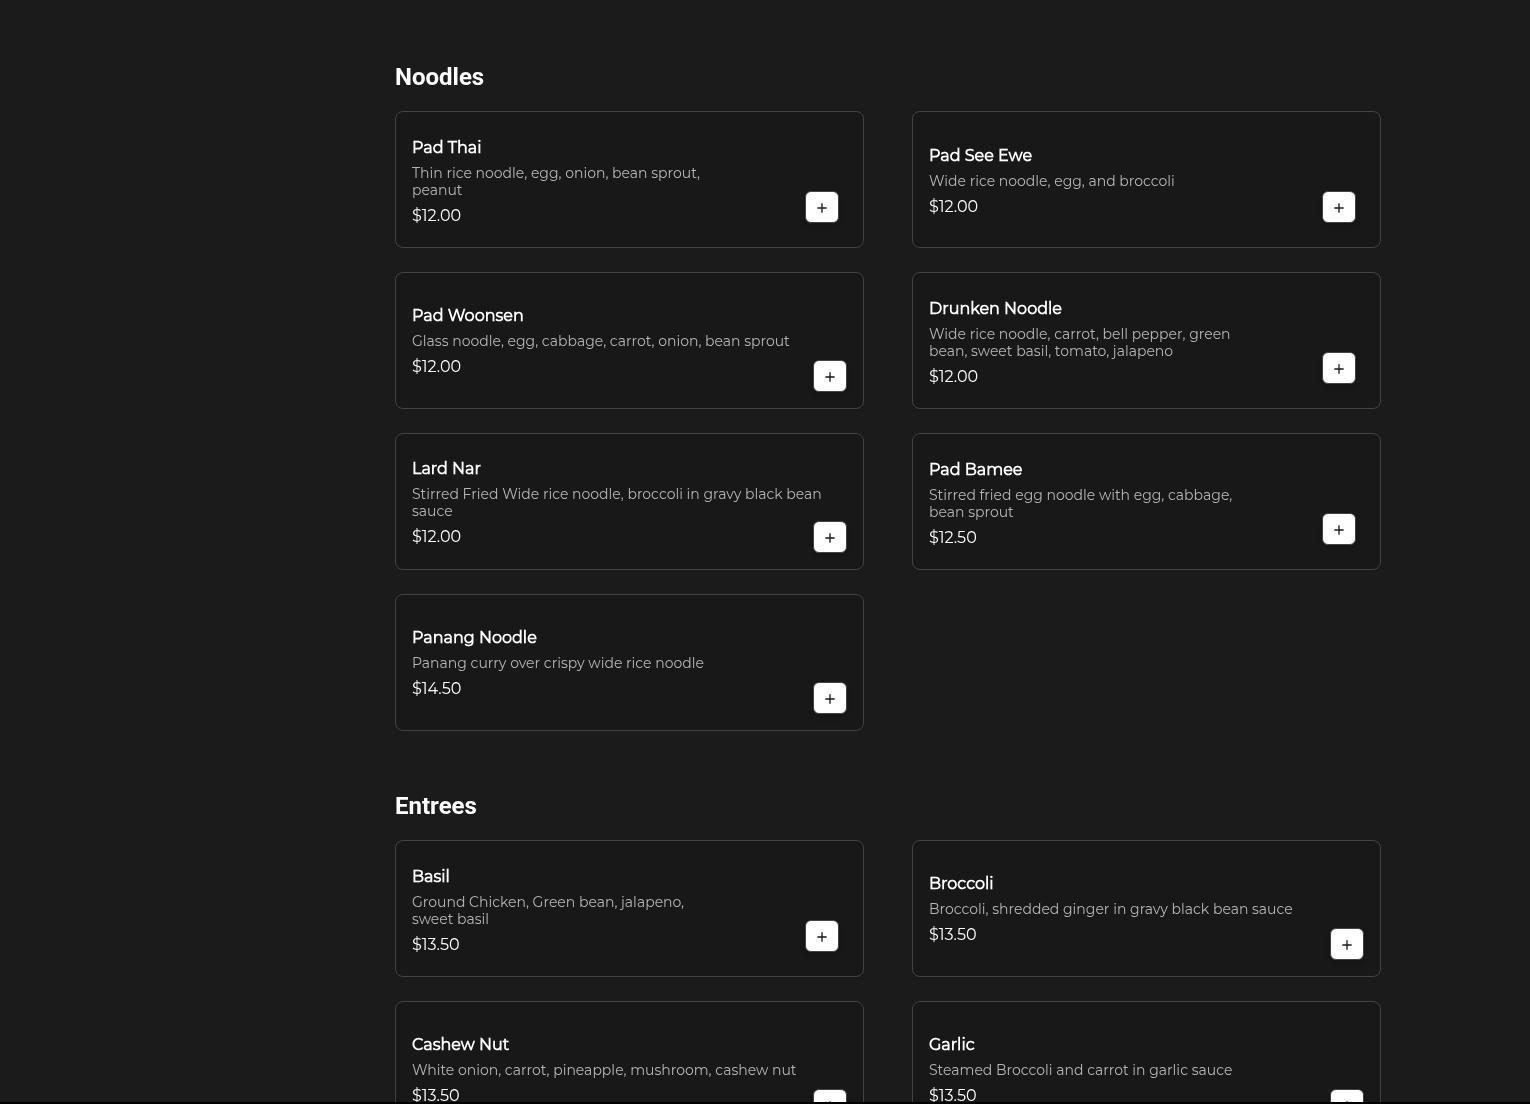This screenshot has height=1104, width=1530.
Task: Add Pad See Ewe with its plus icon
Action: pos(1339,207)
